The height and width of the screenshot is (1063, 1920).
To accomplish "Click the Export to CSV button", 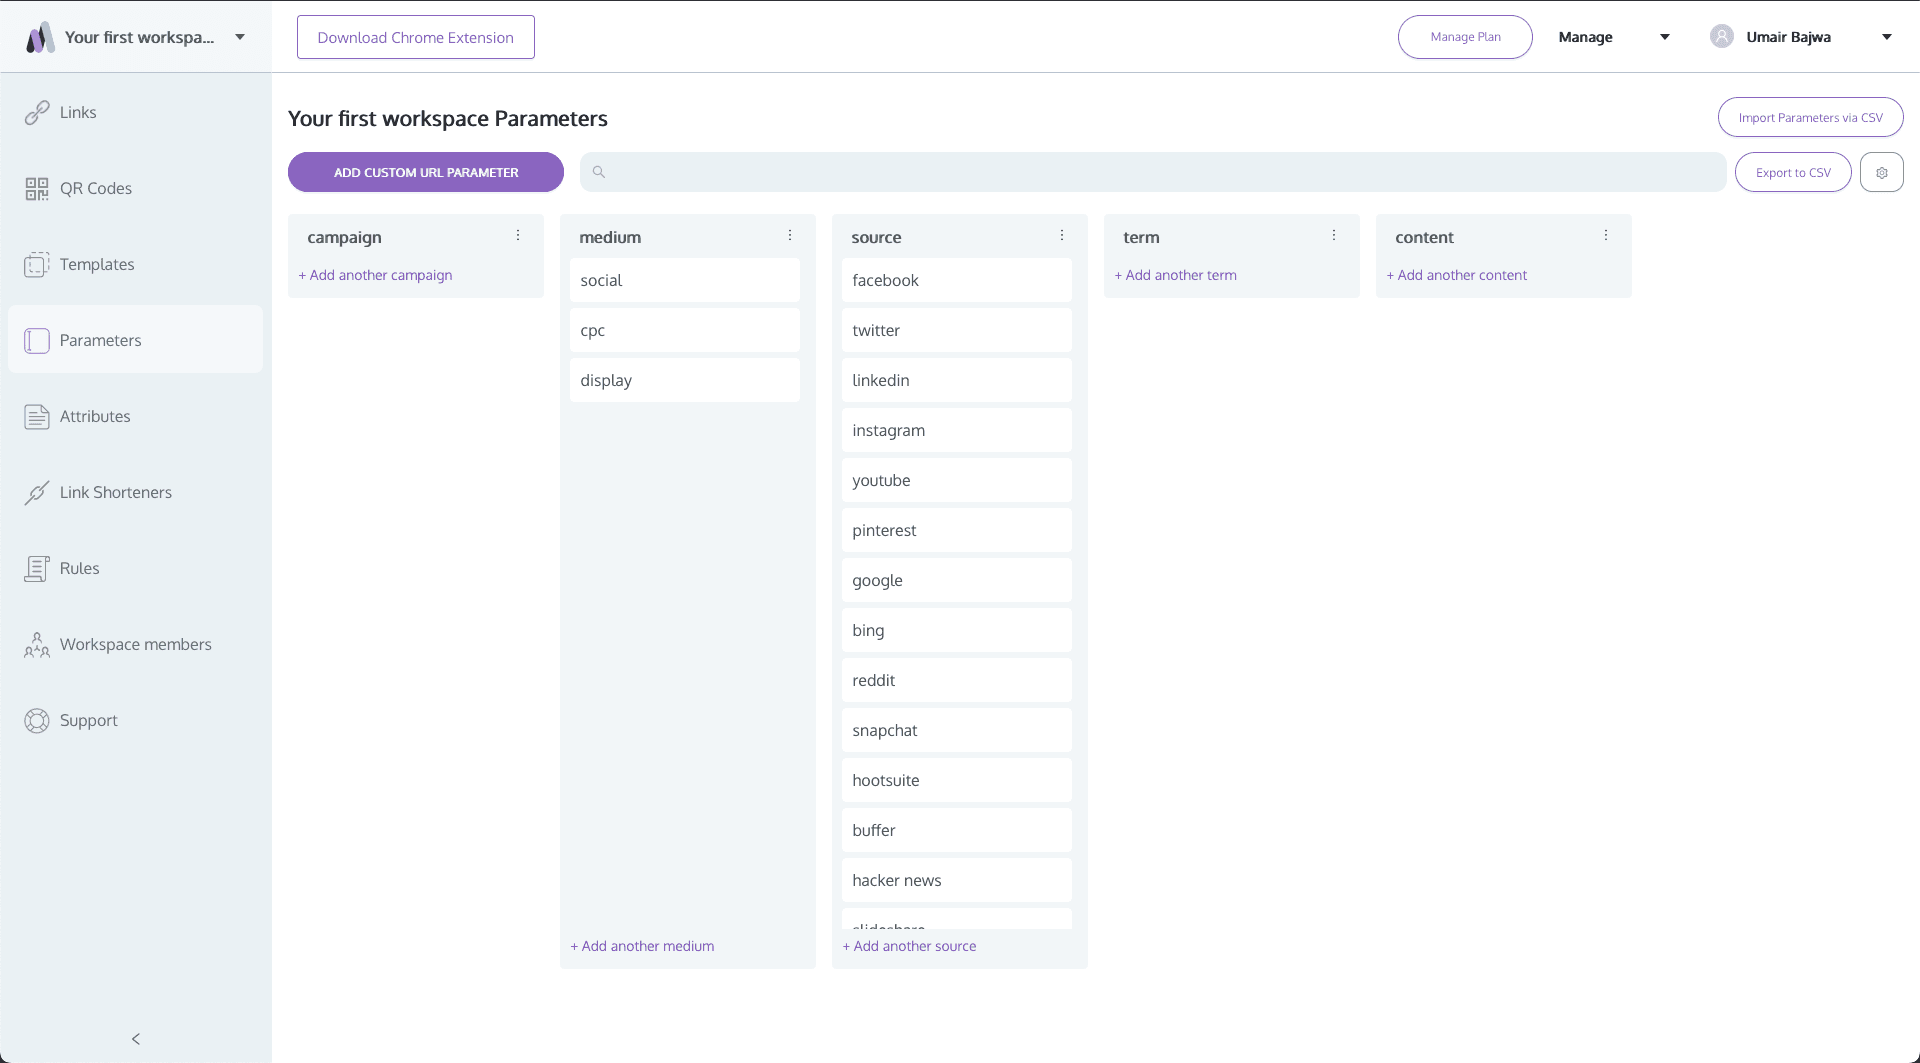I will point(1793,172).
